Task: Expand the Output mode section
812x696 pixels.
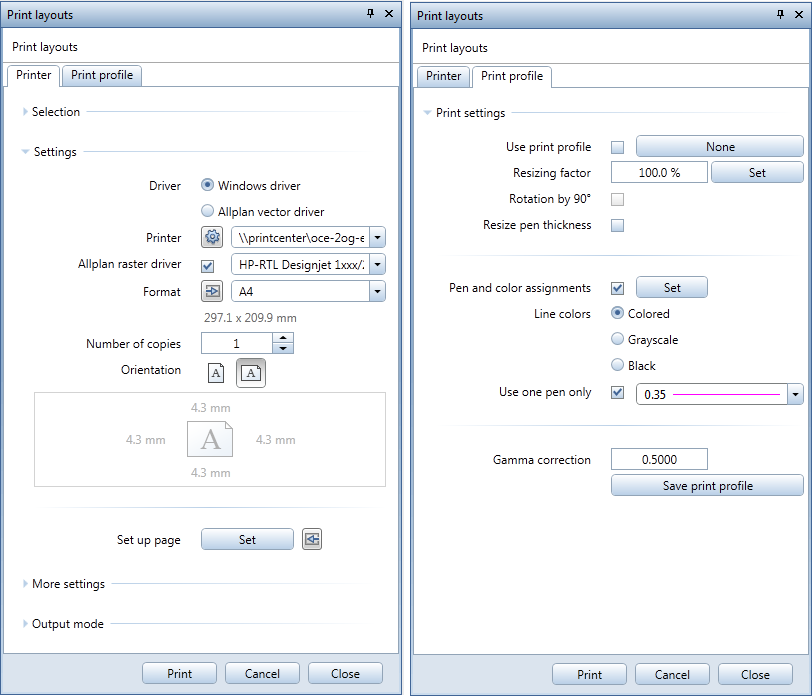Action: 66,624
